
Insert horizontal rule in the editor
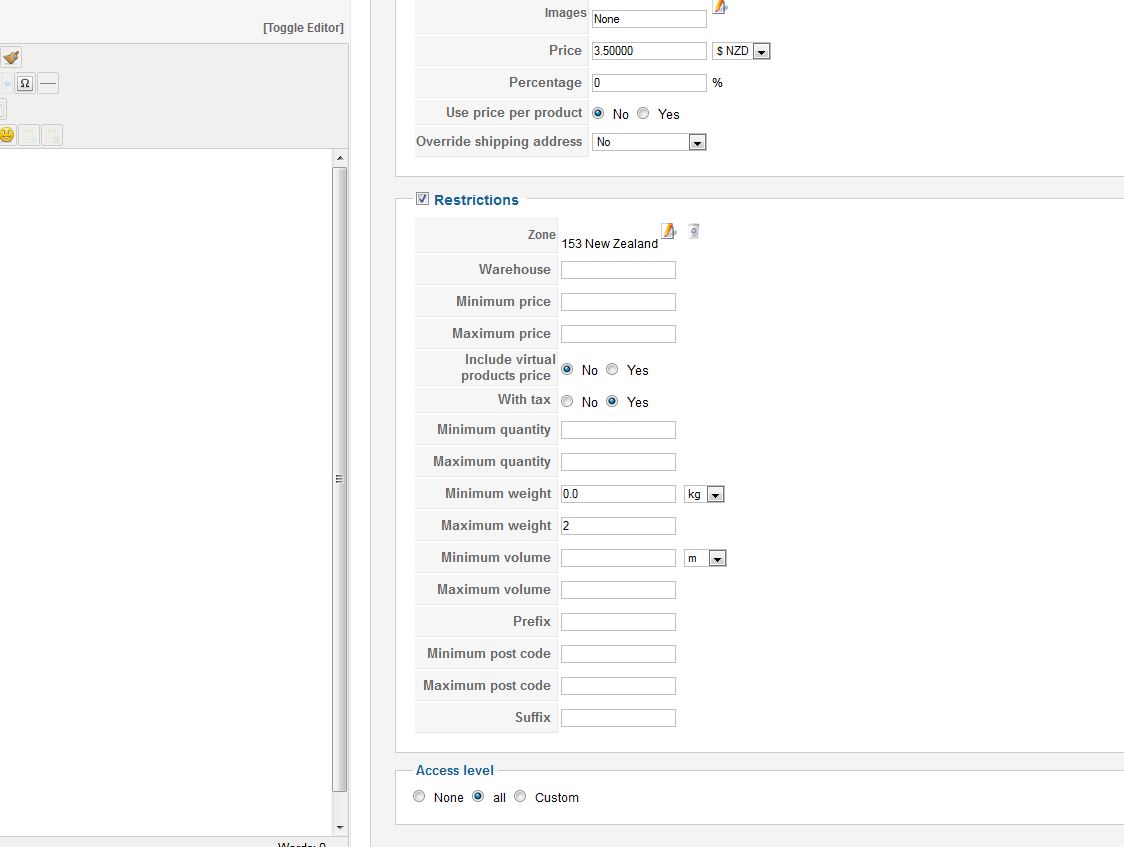tap(48, 83)
